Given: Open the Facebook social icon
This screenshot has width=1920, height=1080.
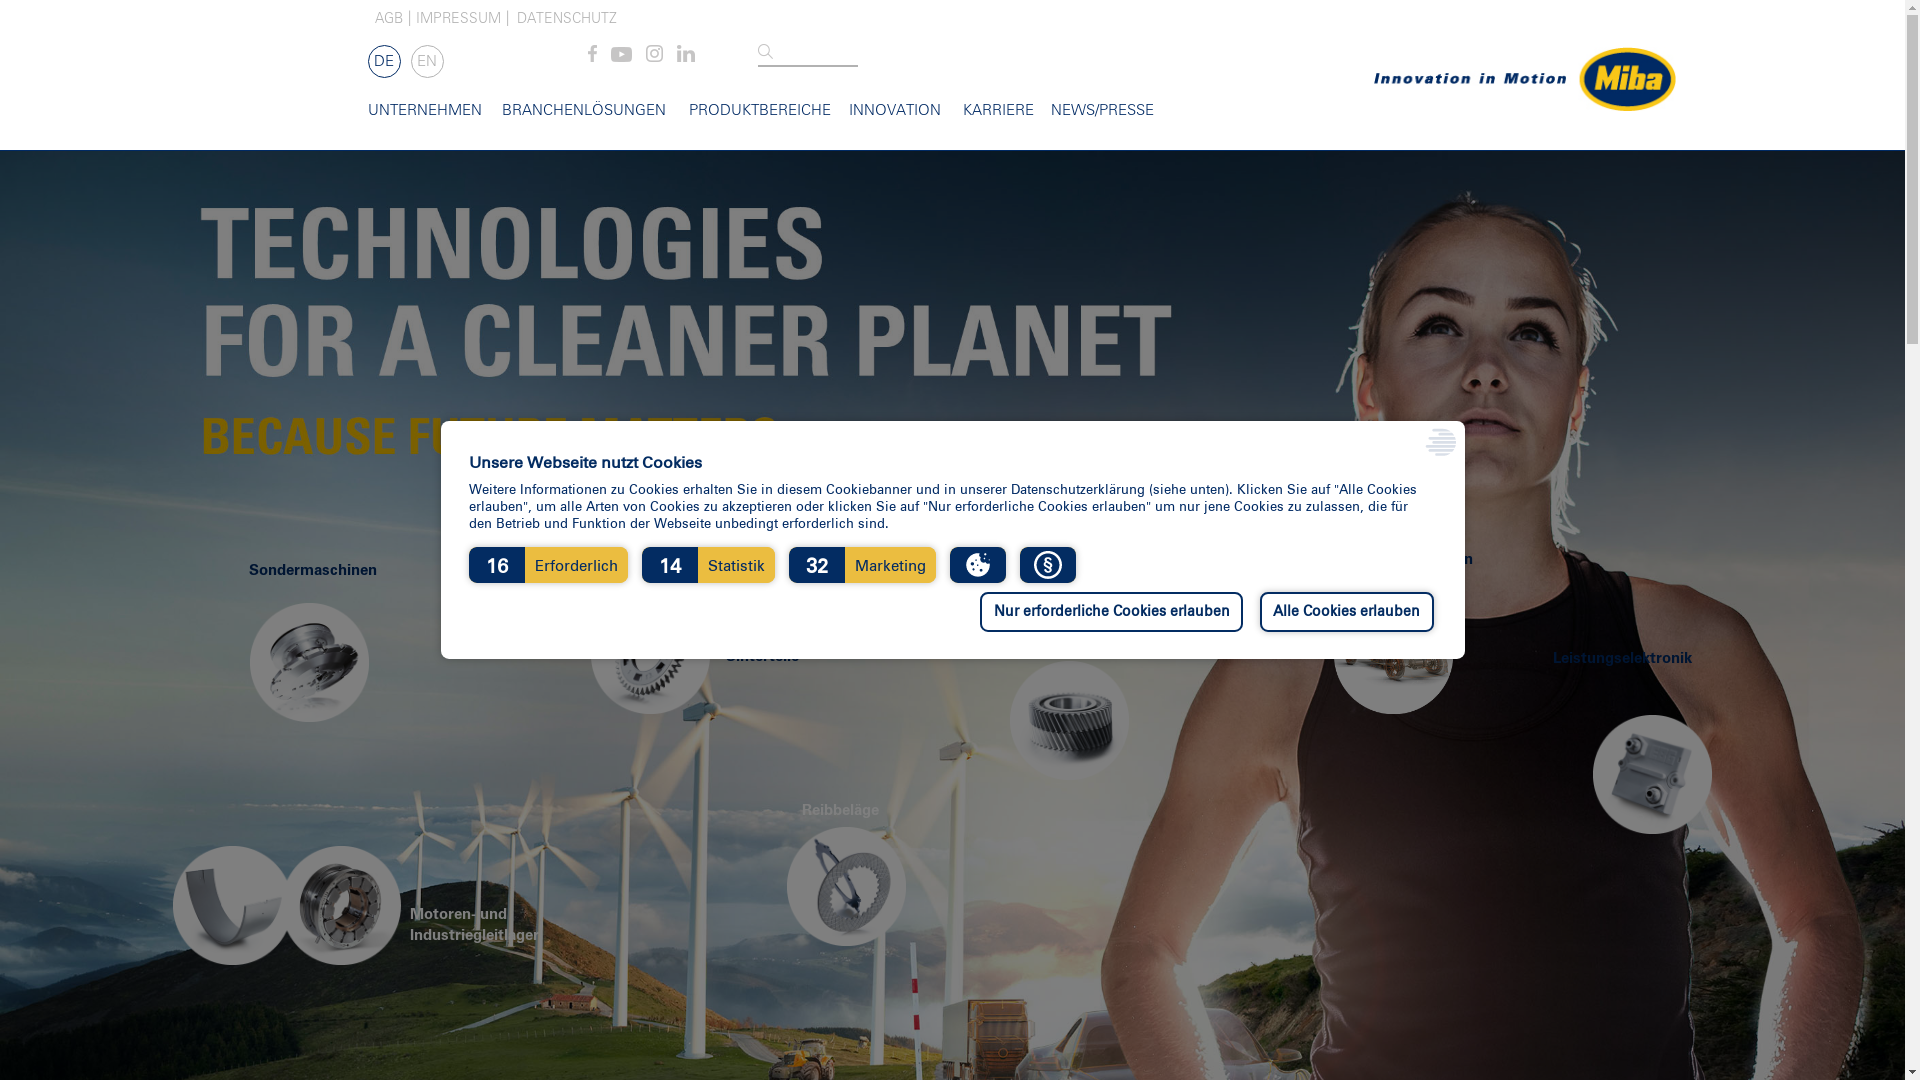Looking at the screenshot, I should click(x=592, y=54).
